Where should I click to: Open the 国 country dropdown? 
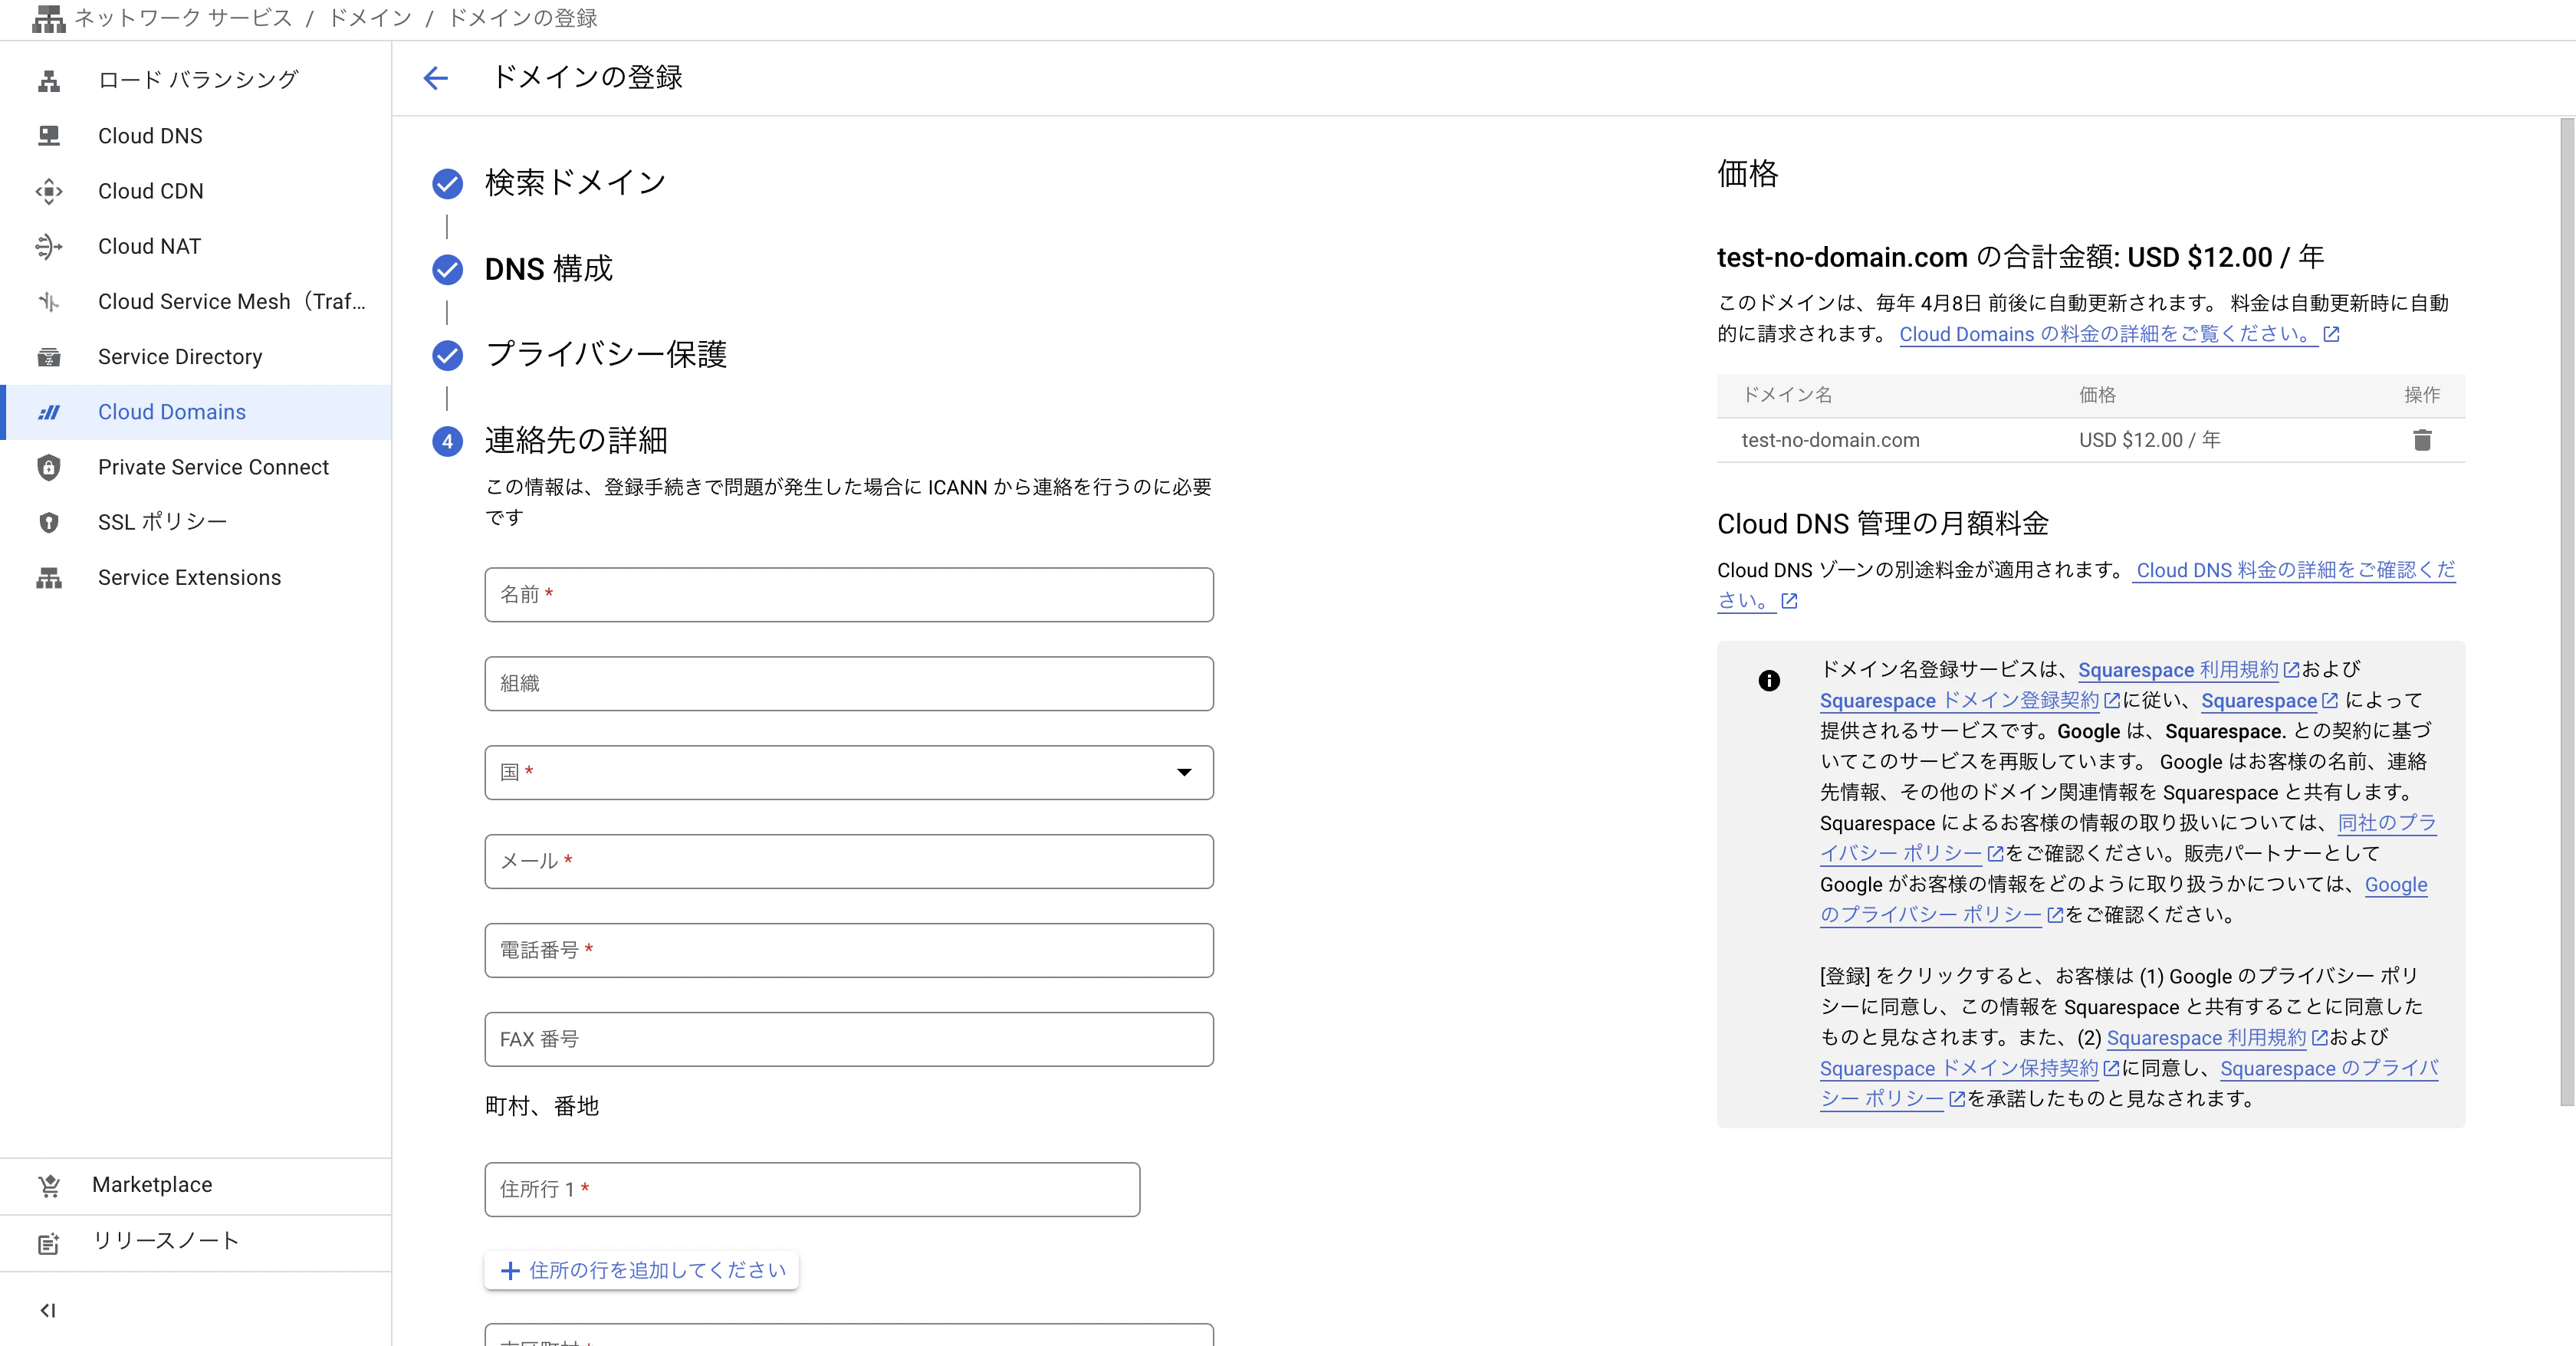click(849, 772)
